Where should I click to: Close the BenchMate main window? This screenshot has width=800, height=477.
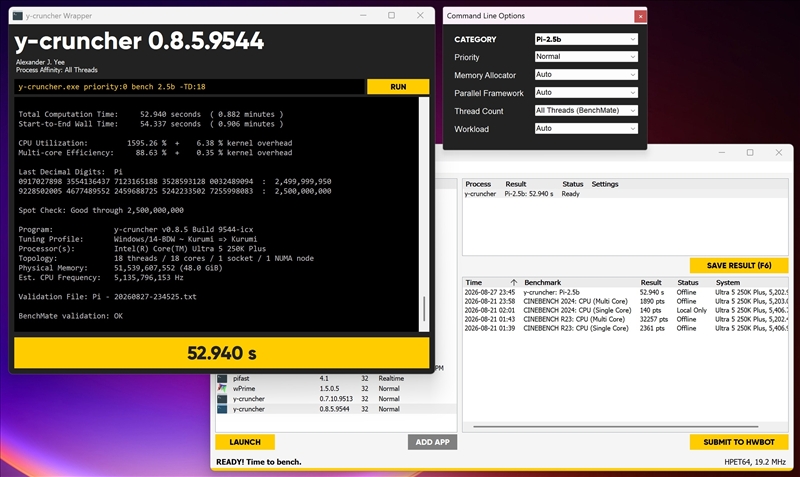tap(779, 153)
